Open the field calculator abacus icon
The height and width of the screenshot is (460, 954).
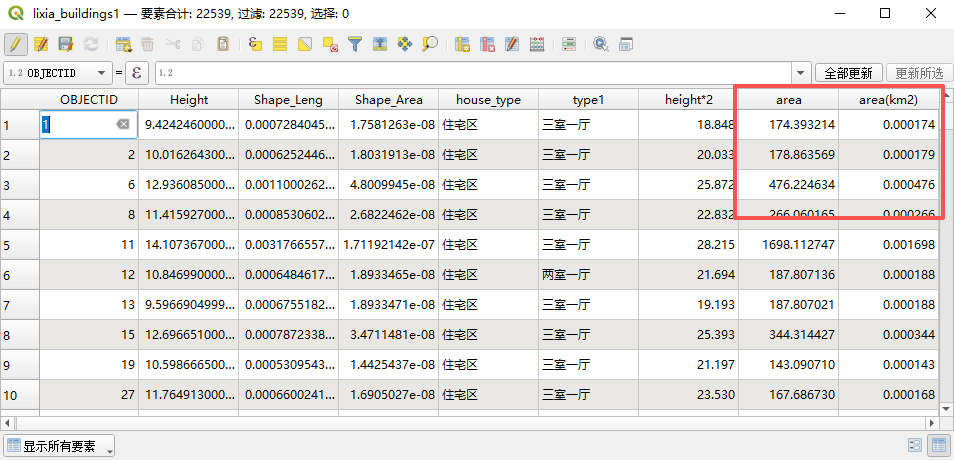point(537,44)
